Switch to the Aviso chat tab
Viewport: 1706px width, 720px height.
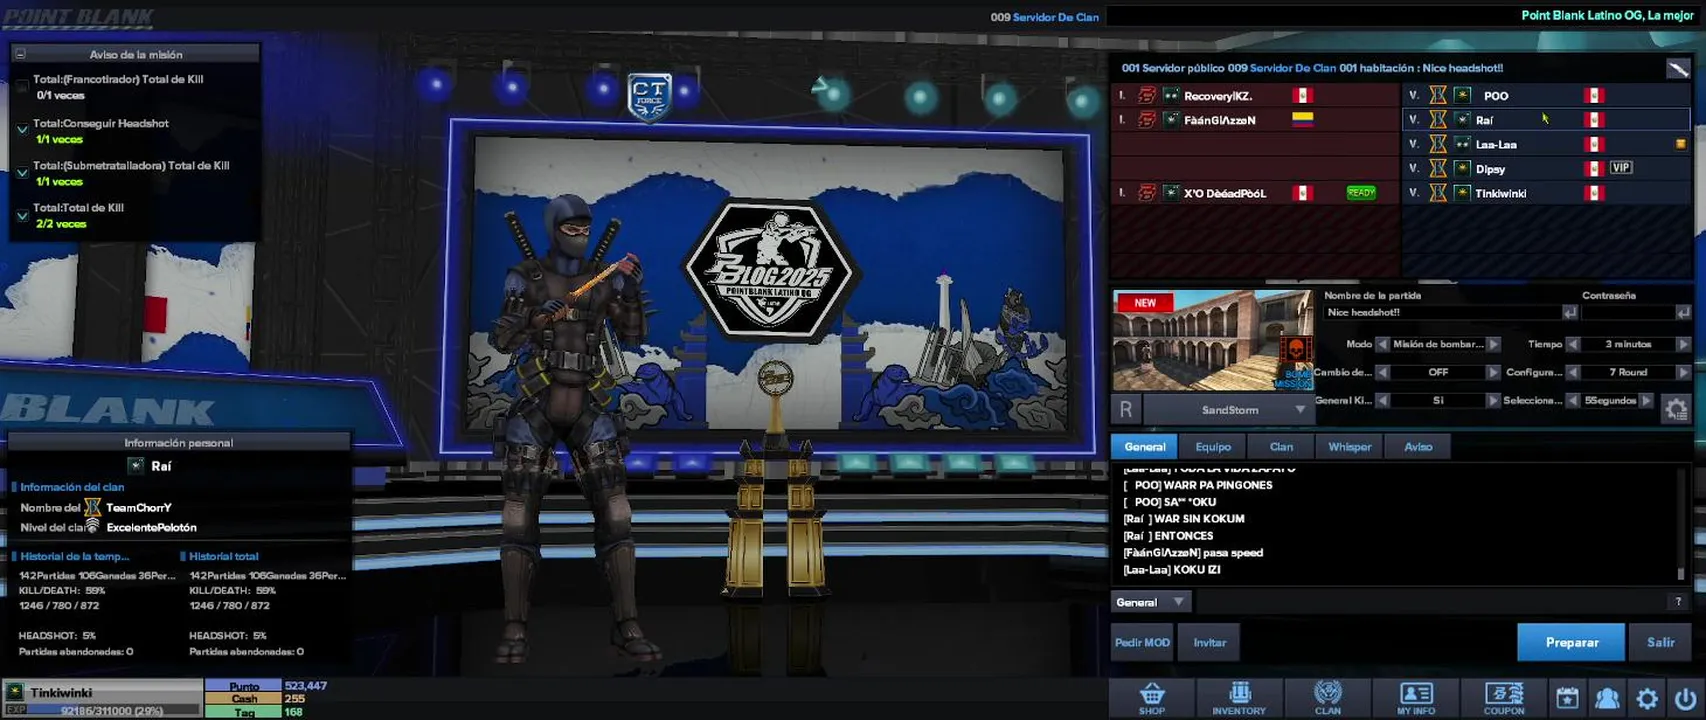1418,447
